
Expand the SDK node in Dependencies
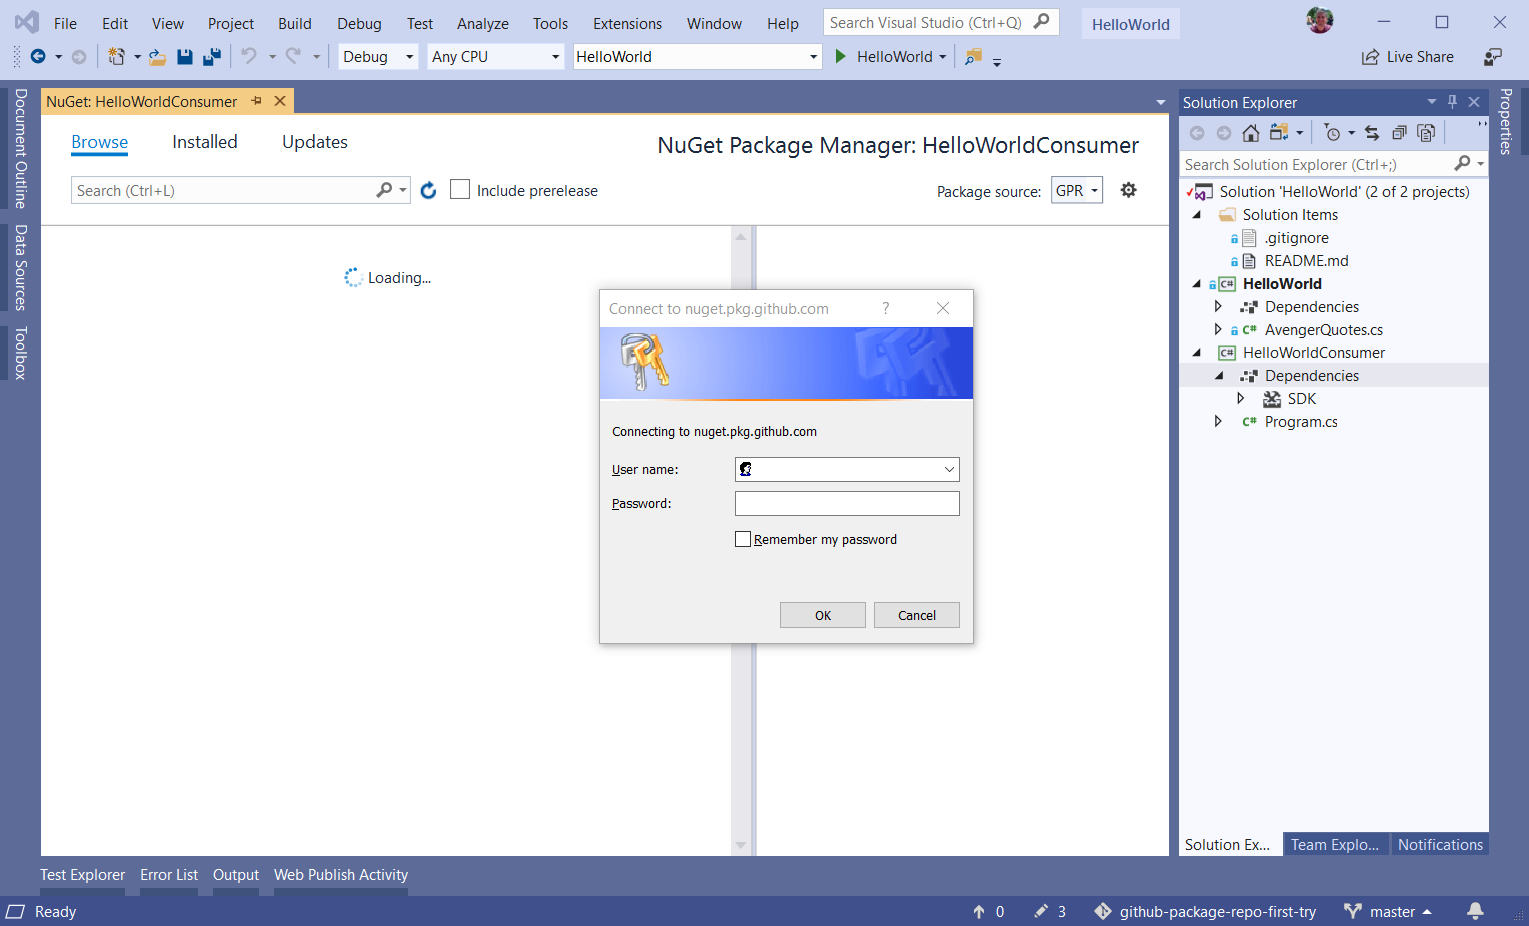pos(1240,399)
